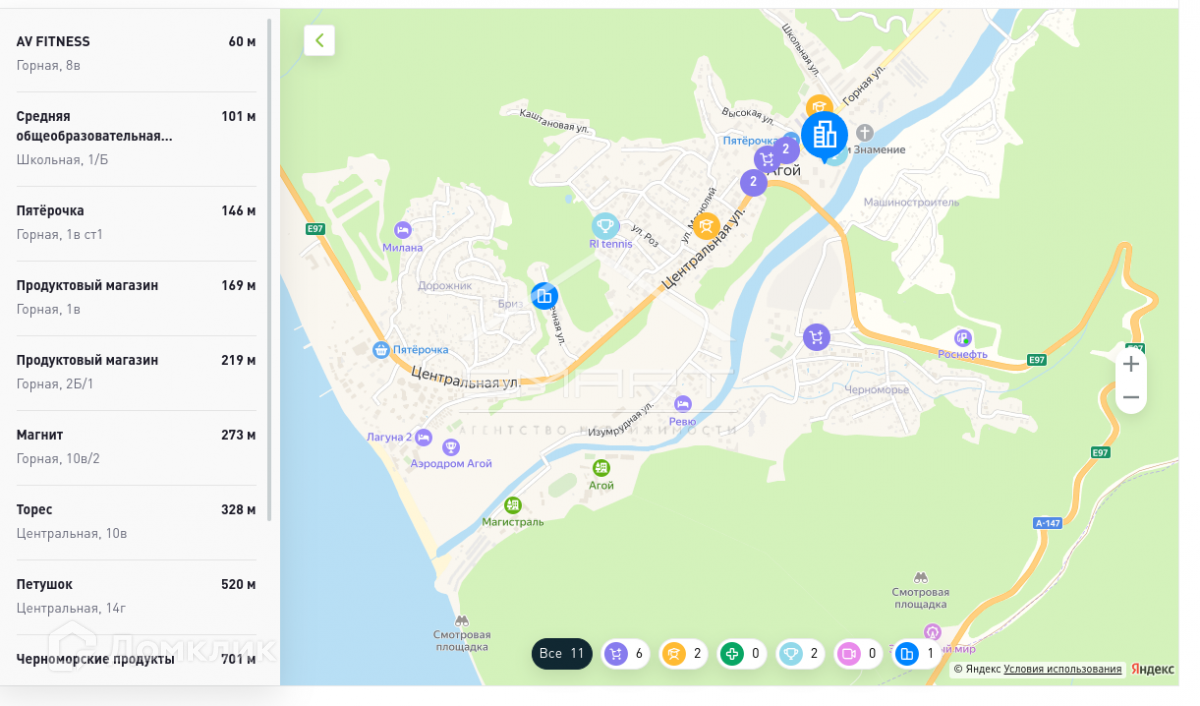
Task: Open Условия использования link
Action: [1062, 669]
